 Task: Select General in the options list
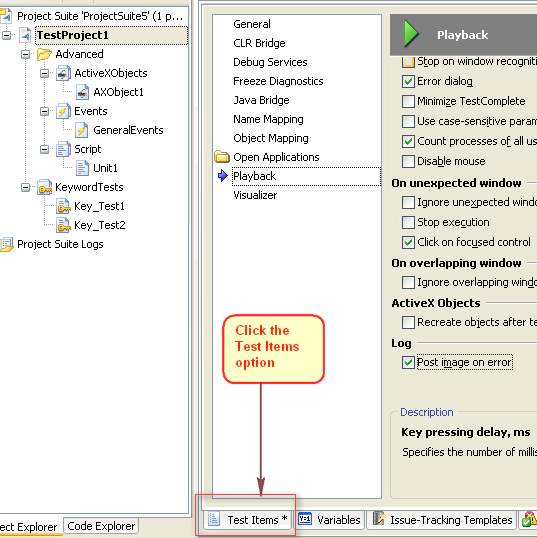tap(252, 24)
